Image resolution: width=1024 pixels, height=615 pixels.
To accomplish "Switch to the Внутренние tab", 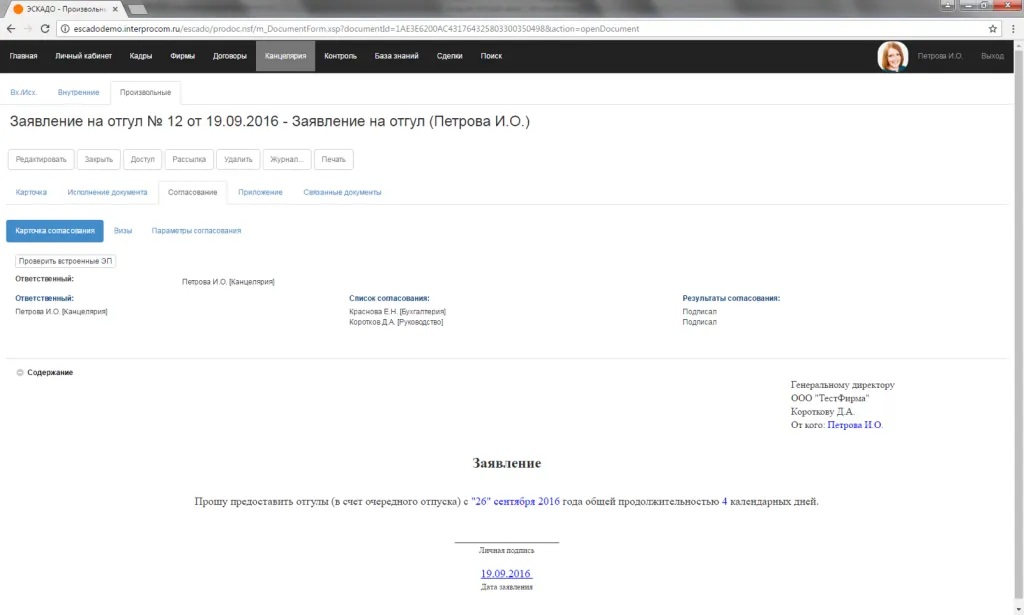I will [78, 93].
